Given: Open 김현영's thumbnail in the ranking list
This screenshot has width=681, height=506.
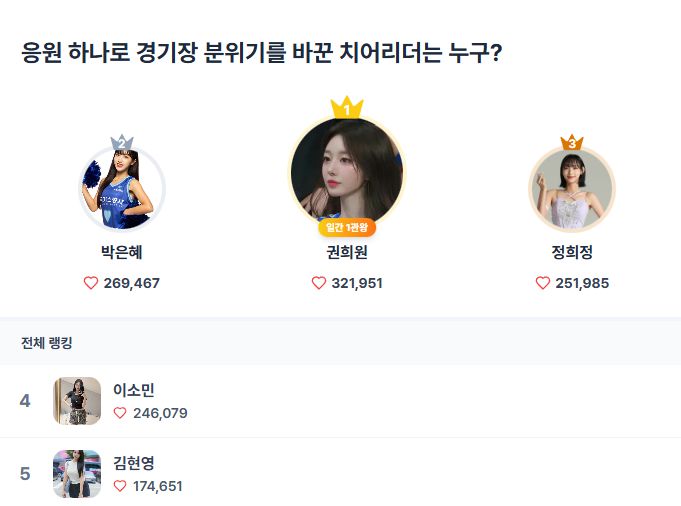Looking at the screenshot, I should [77, 474].
